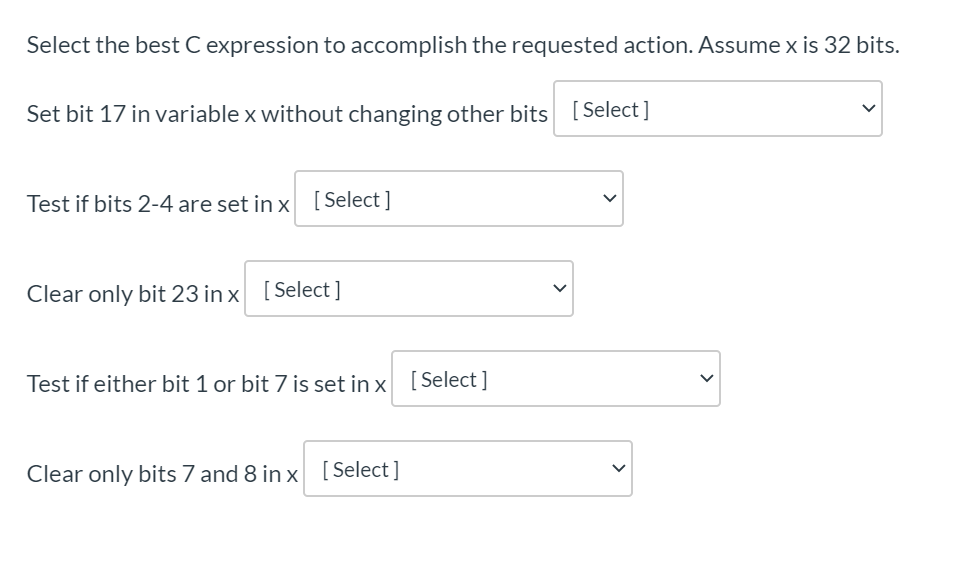Open the dropdown for clearing bit 23
This screenshot has height=577, width=972.
coord(408,289)
